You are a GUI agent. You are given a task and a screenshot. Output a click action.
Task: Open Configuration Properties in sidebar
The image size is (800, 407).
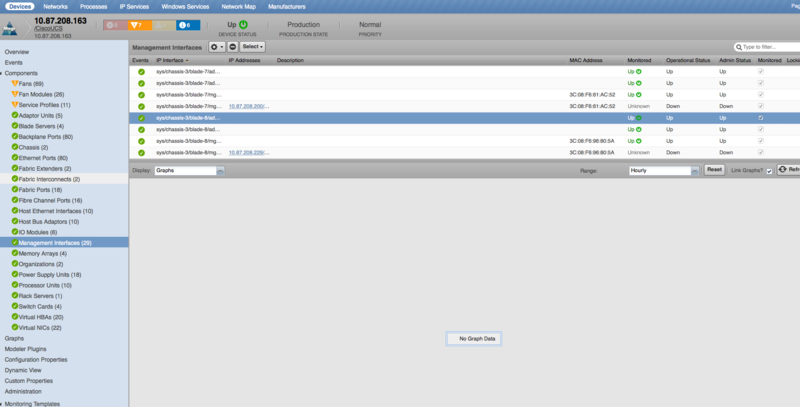(36, 360)
